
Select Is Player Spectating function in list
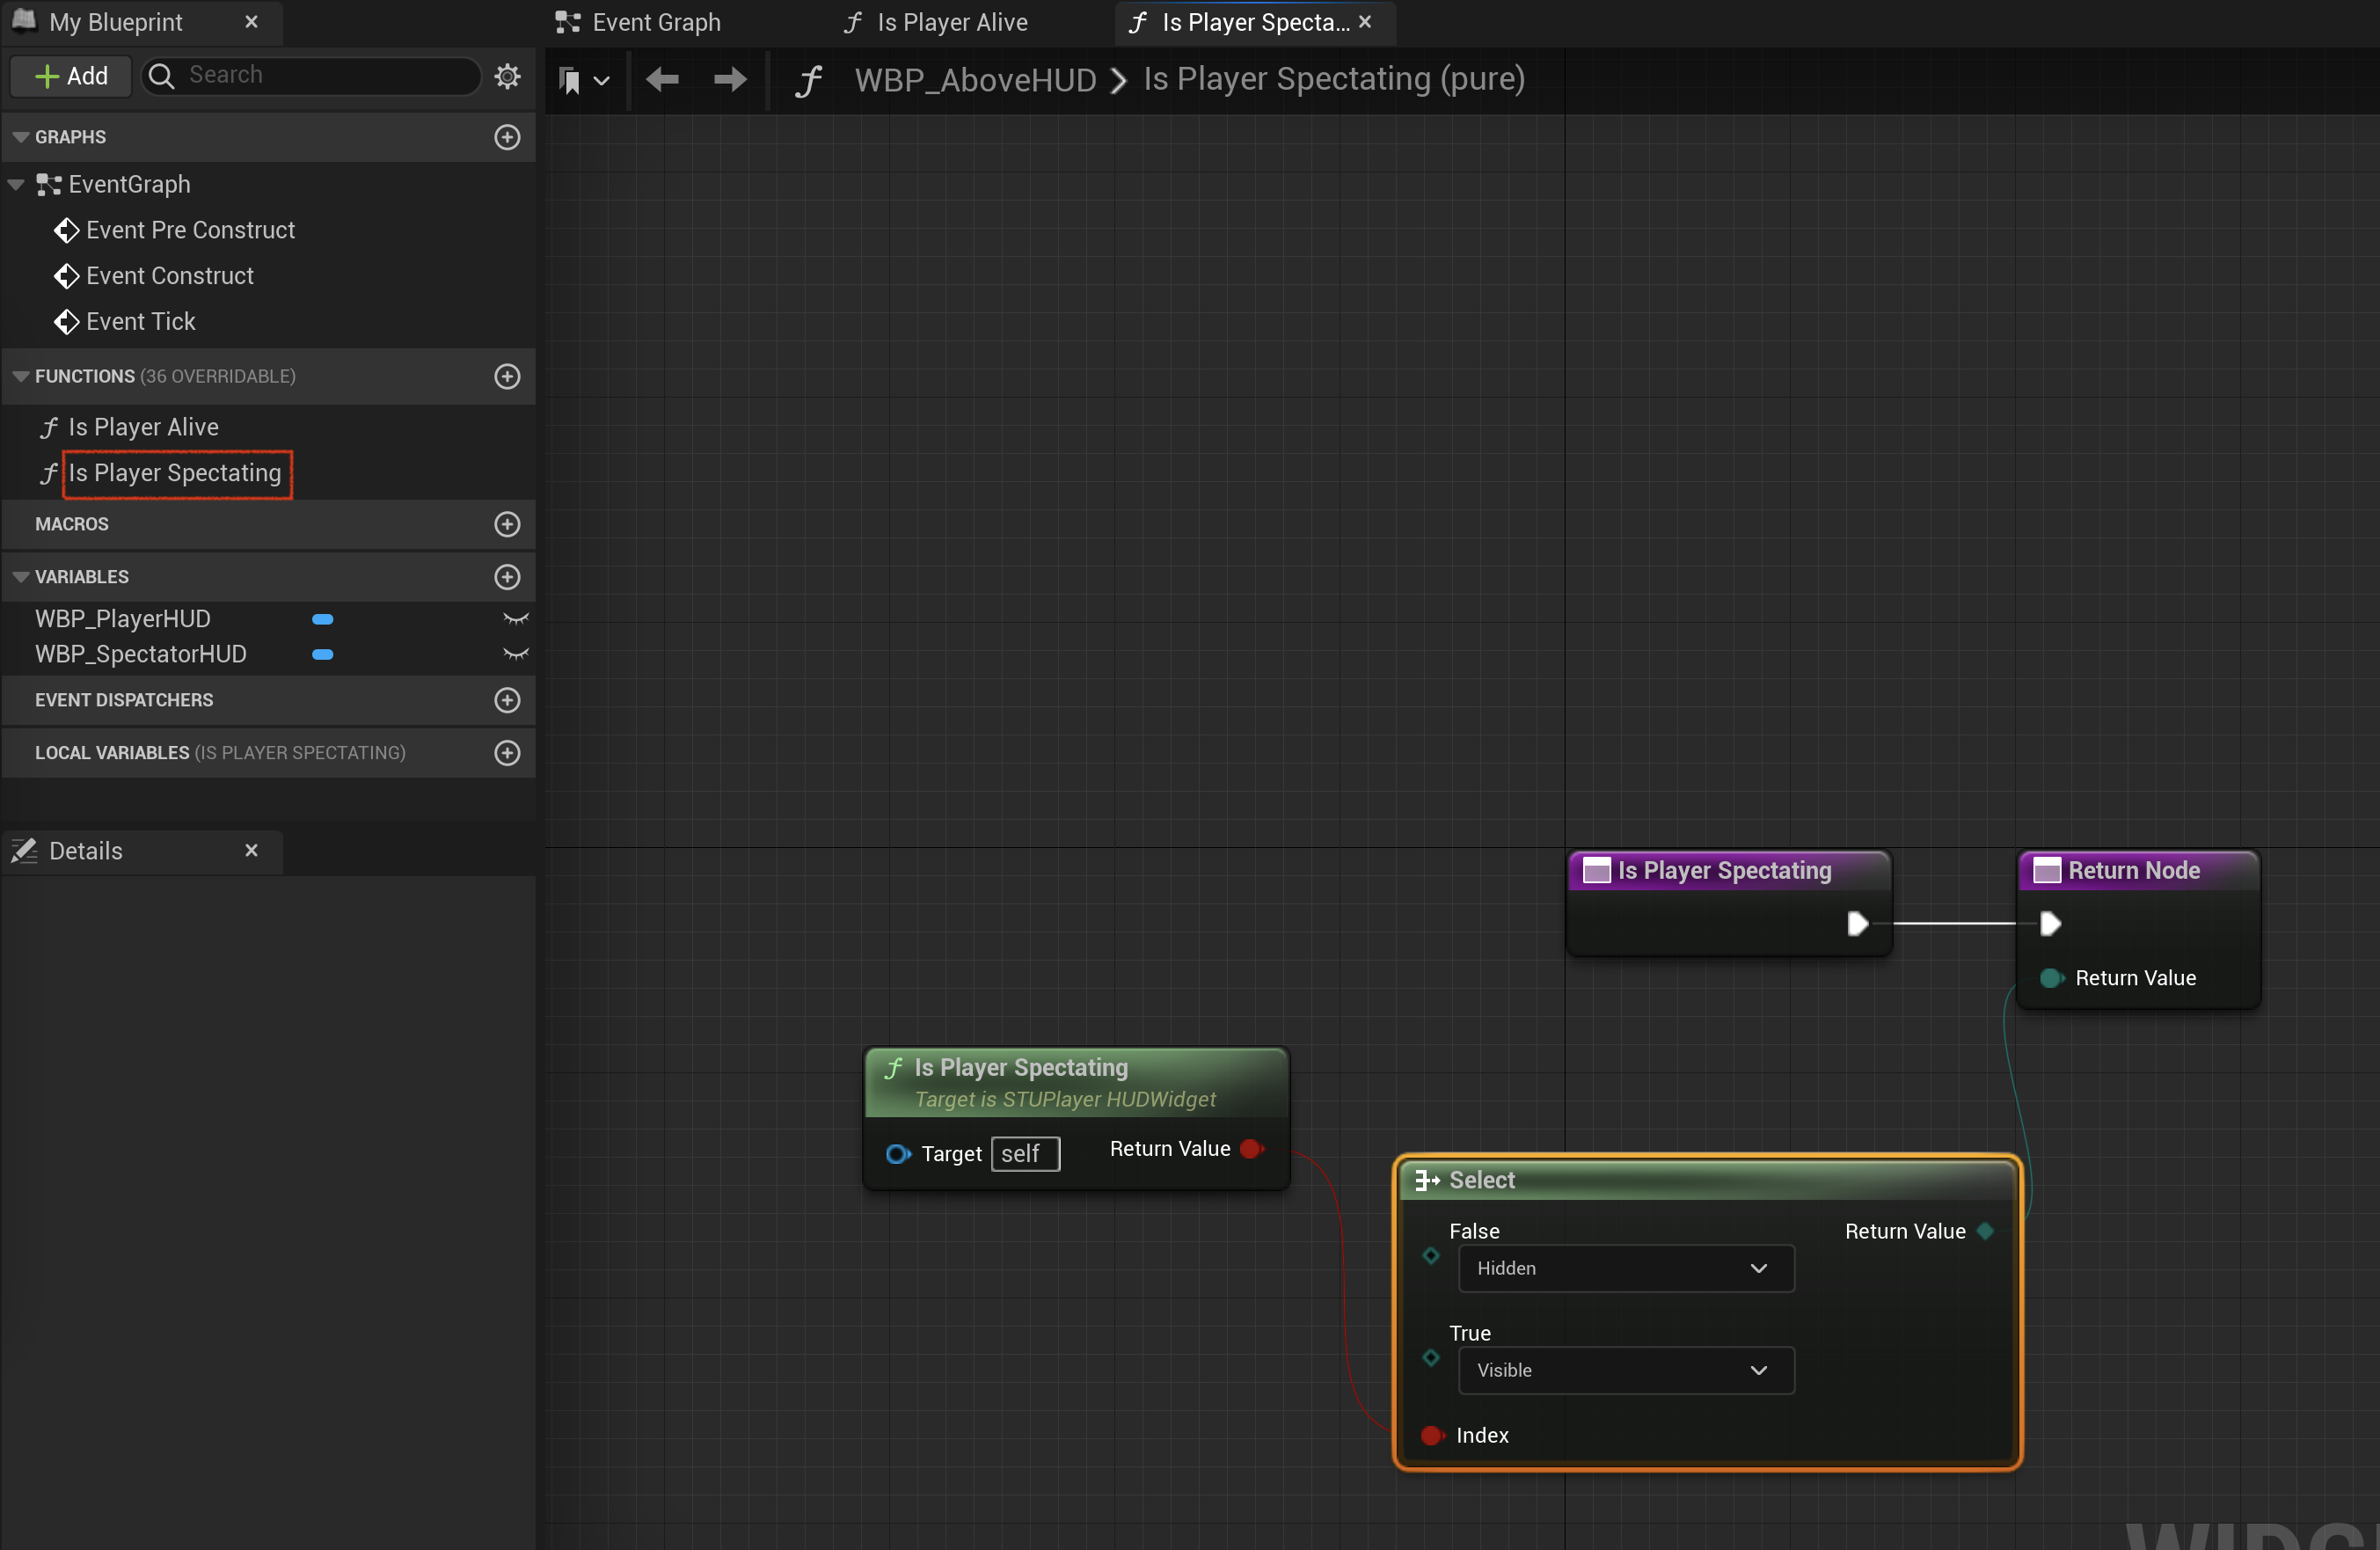point(175,473)
